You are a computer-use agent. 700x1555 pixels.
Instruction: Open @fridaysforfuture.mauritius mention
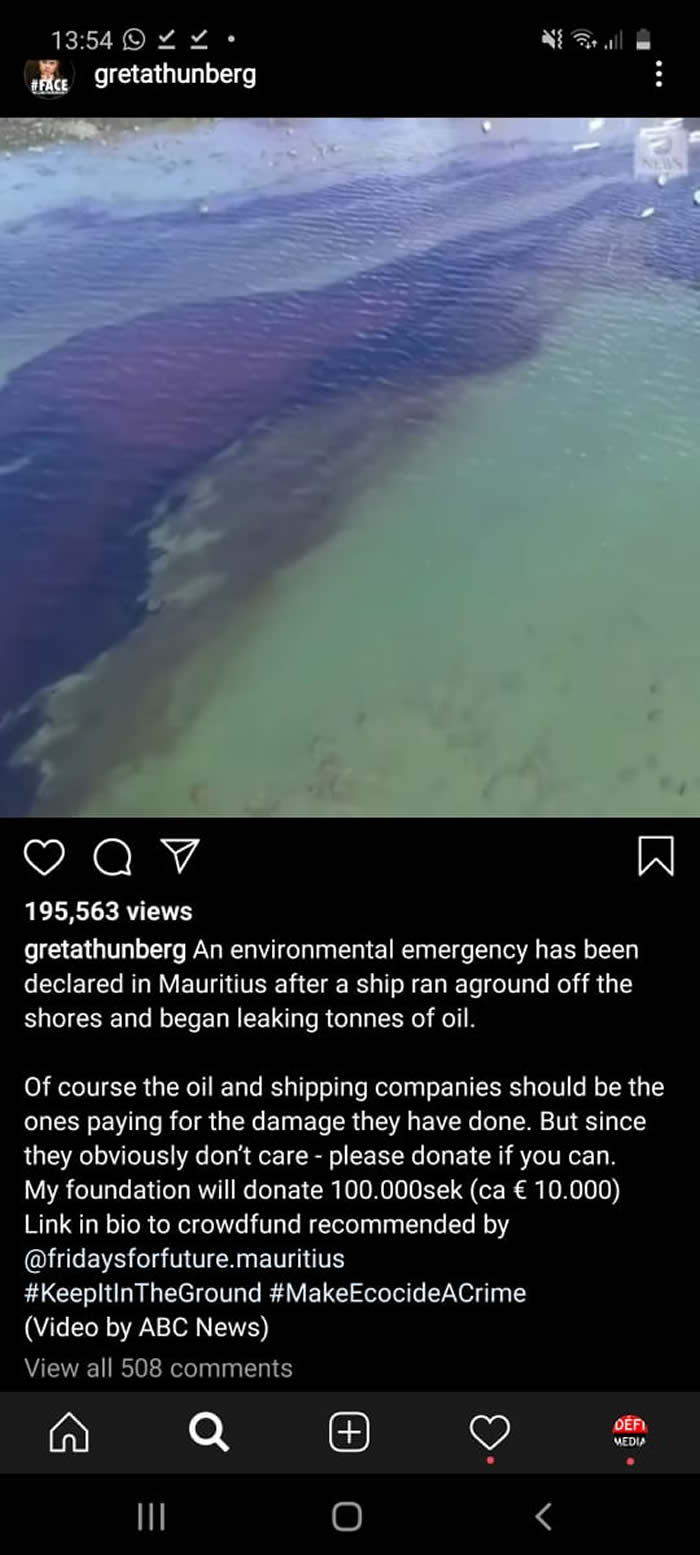[184, 1257]
